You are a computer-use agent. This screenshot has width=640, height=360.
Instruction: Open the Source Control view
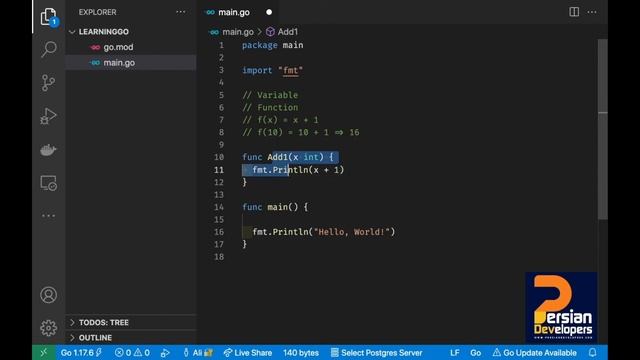[49, 83]
